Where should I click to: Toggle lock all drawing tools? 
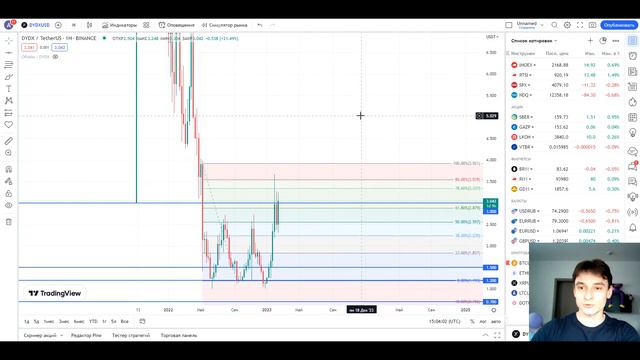[x=9, y=193]
